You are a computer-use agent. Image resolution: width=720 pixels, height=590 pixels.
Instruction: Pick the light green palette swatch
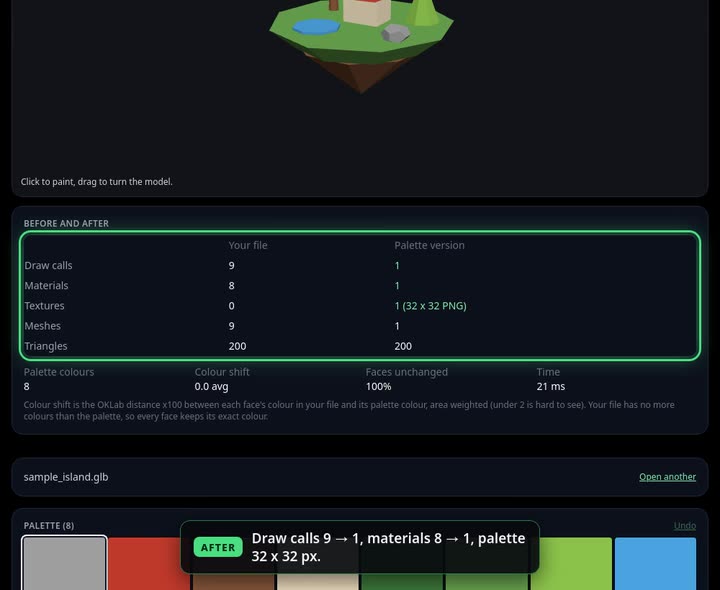pos(571,563)
